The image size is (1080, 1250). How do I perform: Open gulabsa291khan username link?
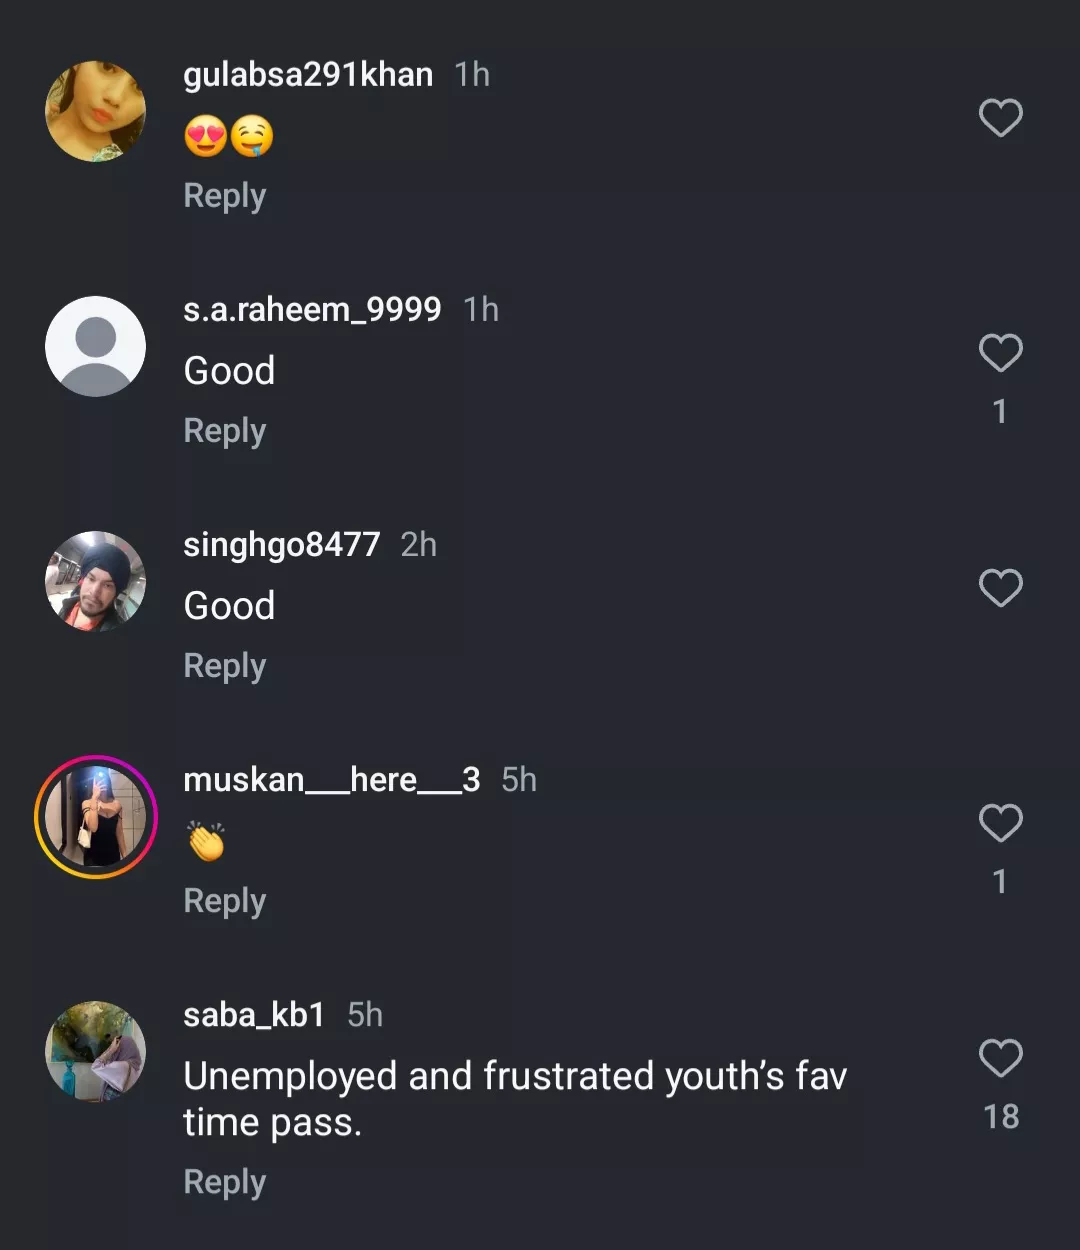(308, 75)
